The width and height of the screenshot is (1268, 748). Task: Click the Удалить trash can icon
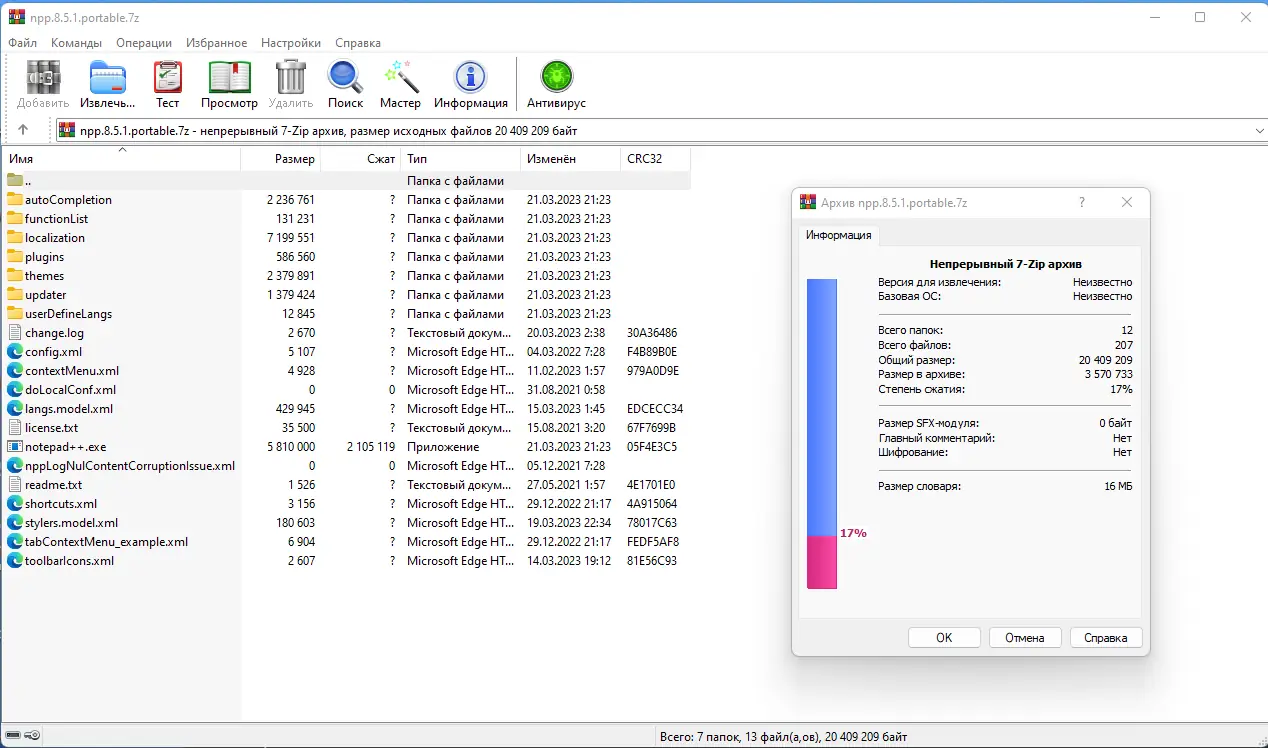(291, 78)
